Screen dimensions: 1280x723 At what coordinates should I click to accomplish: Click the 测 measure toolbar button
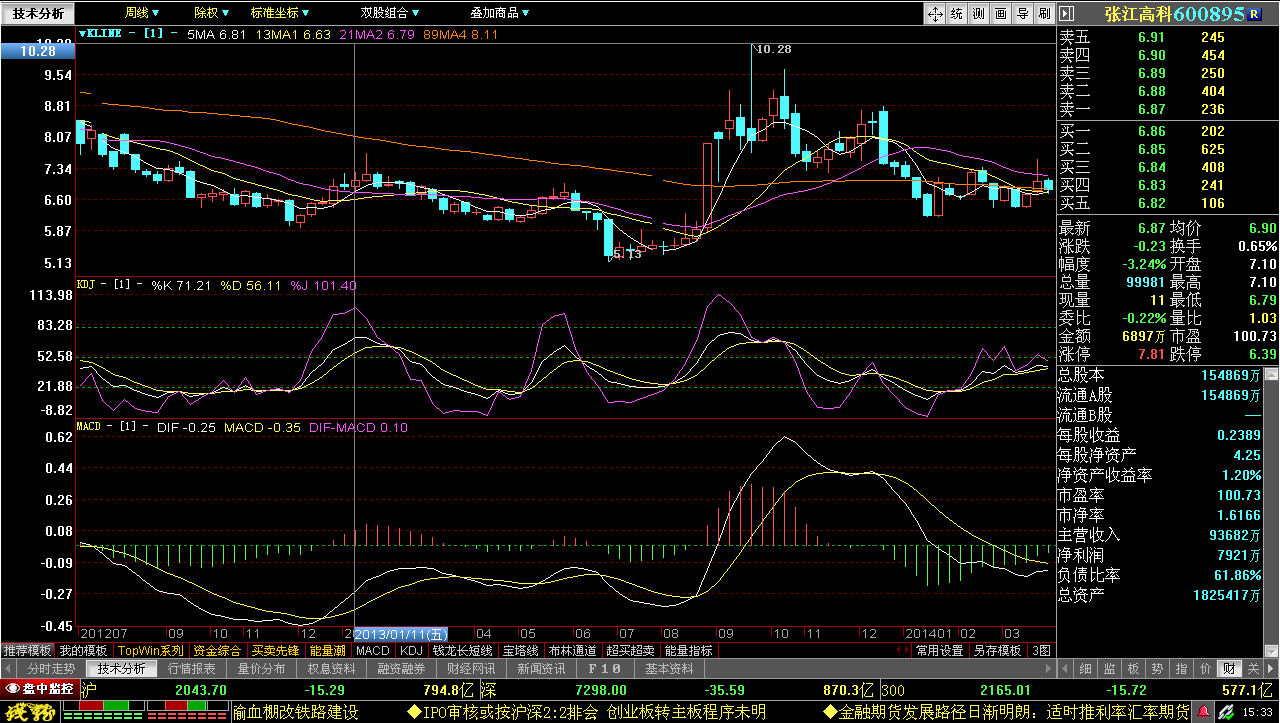click(978, 13)
